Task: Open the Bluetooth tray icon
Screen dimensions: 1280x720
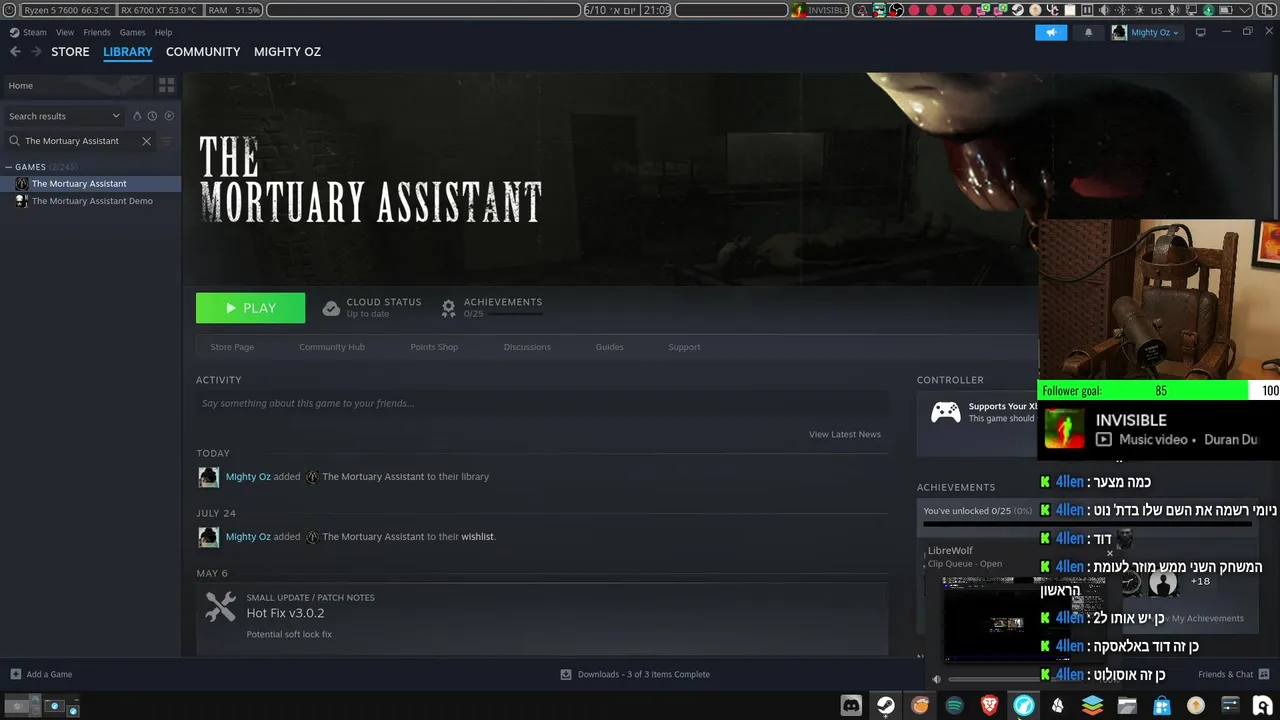Action: point(1122,10)
